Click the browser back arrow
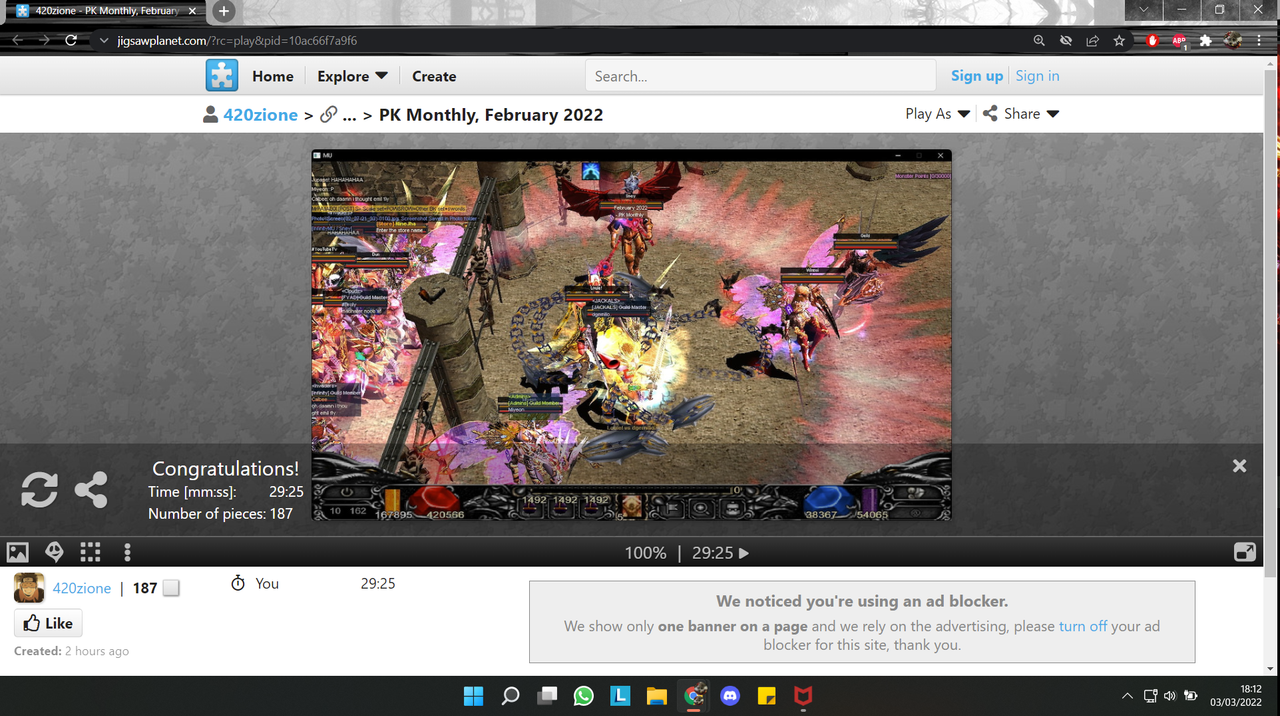This screenshot has height=716, width=1280. (x=18, y=41)
